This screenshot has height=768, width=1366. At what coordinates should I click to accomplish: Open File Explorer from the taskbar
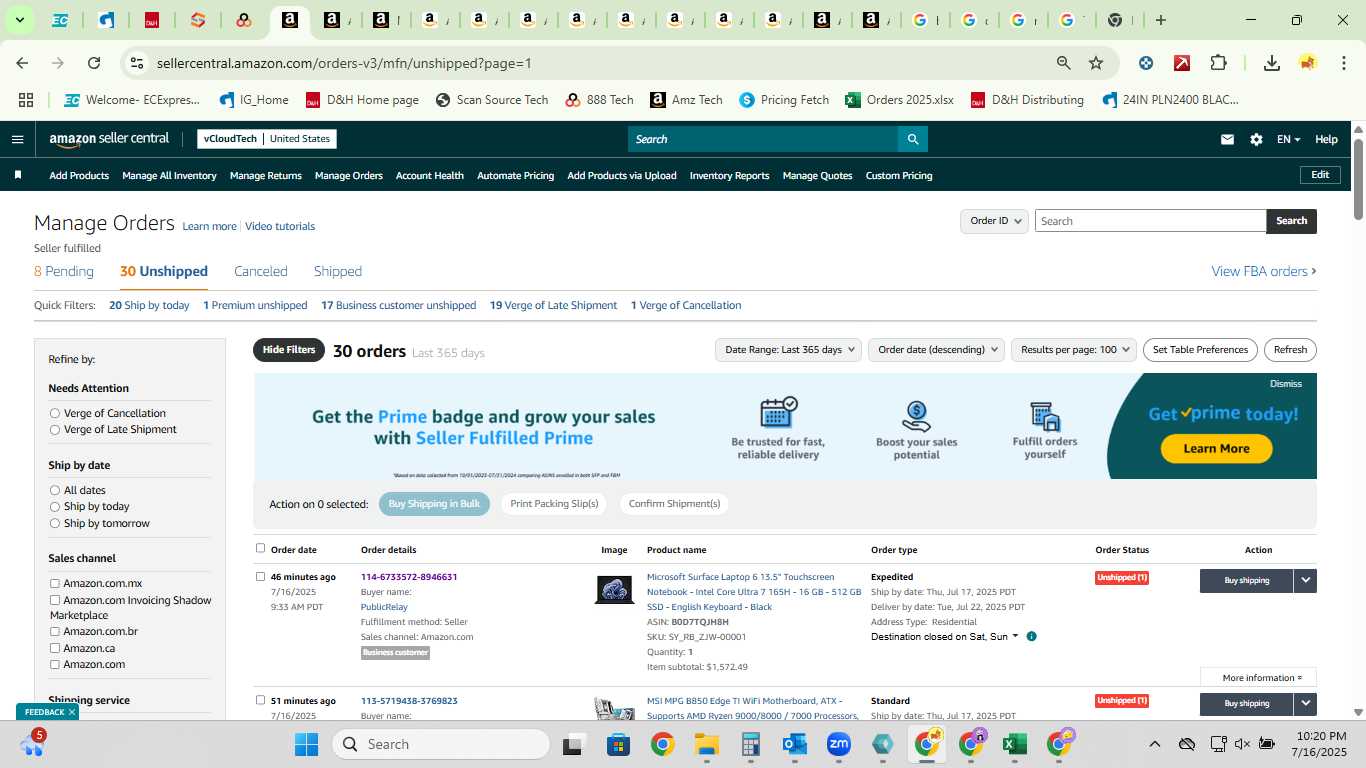(x=707, y=744)
